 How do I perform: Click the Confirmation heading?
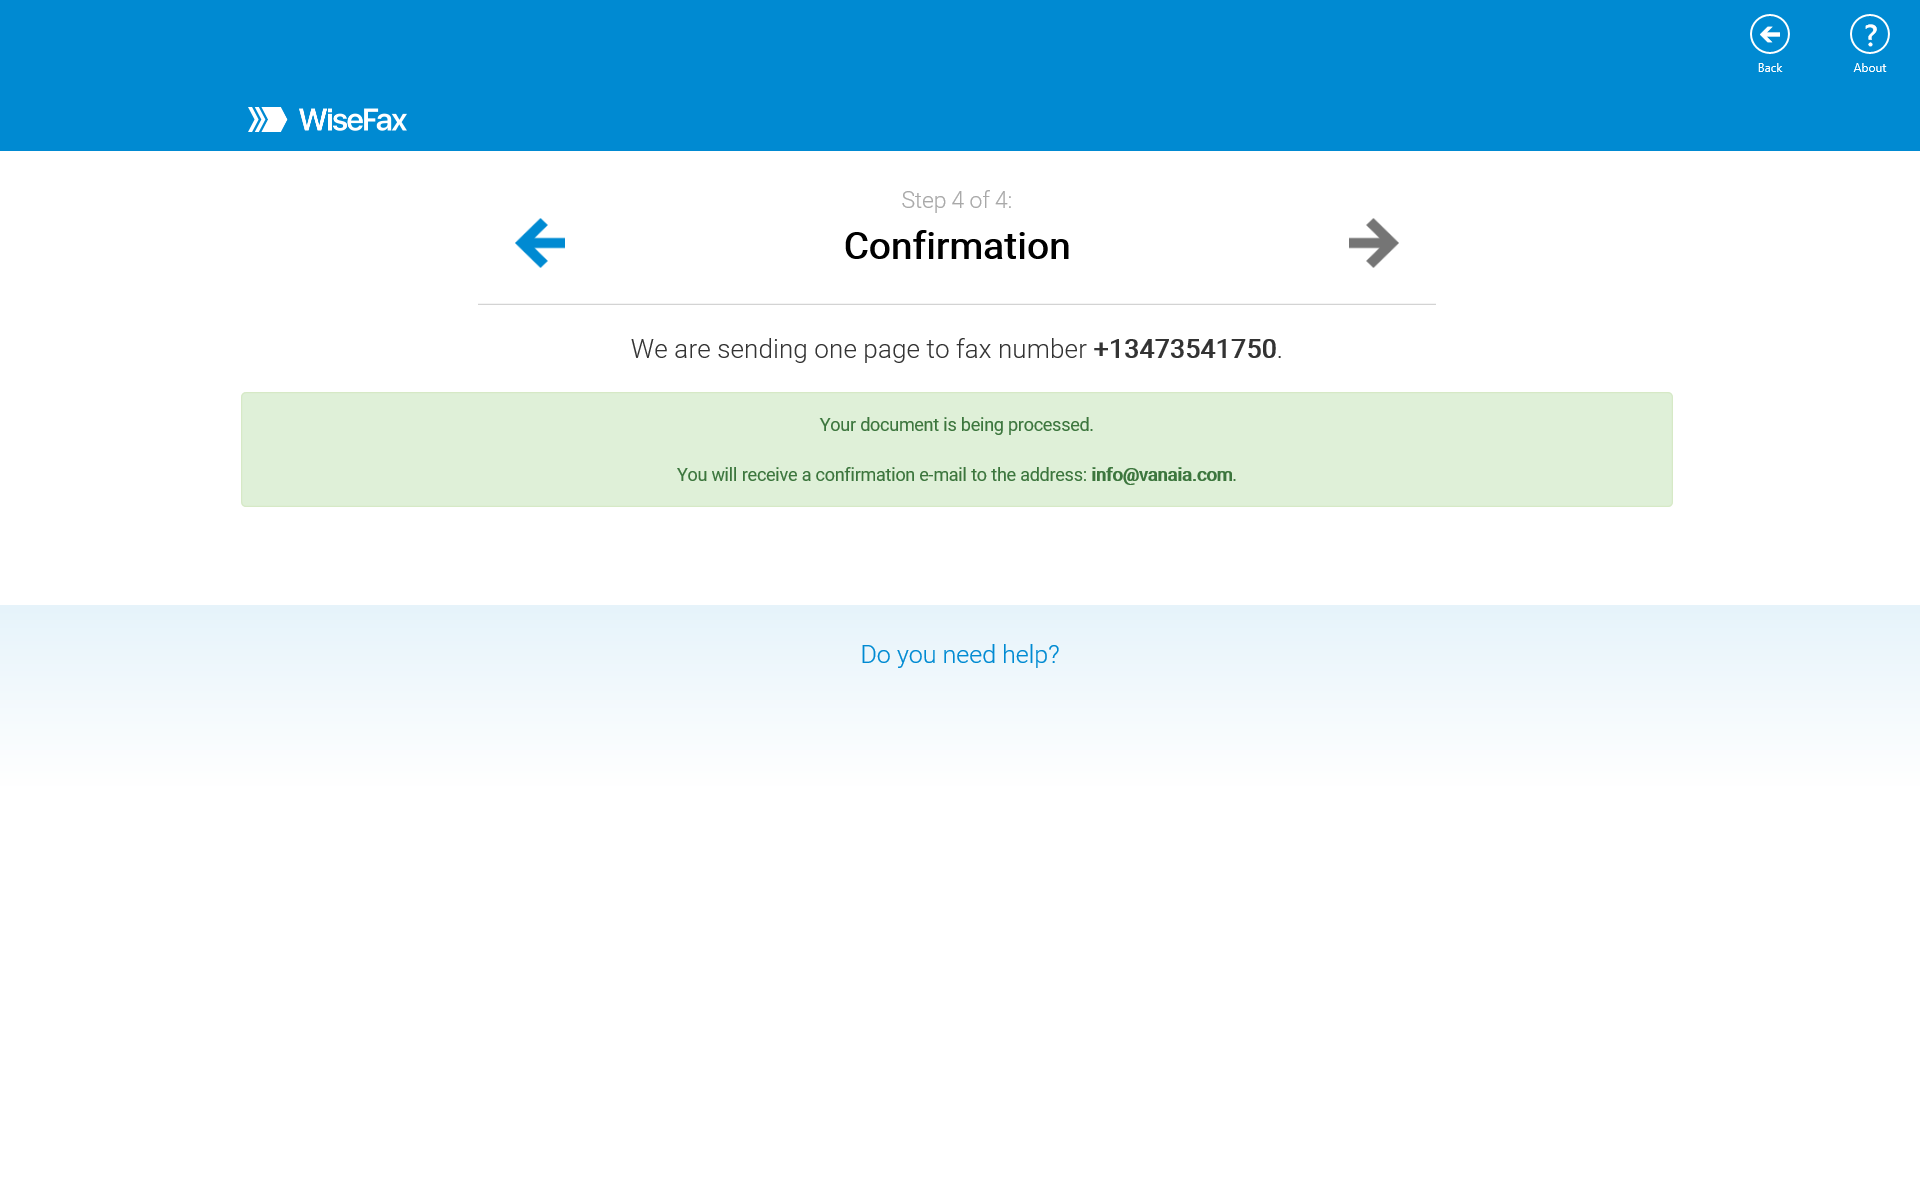(x=956, y=246)
